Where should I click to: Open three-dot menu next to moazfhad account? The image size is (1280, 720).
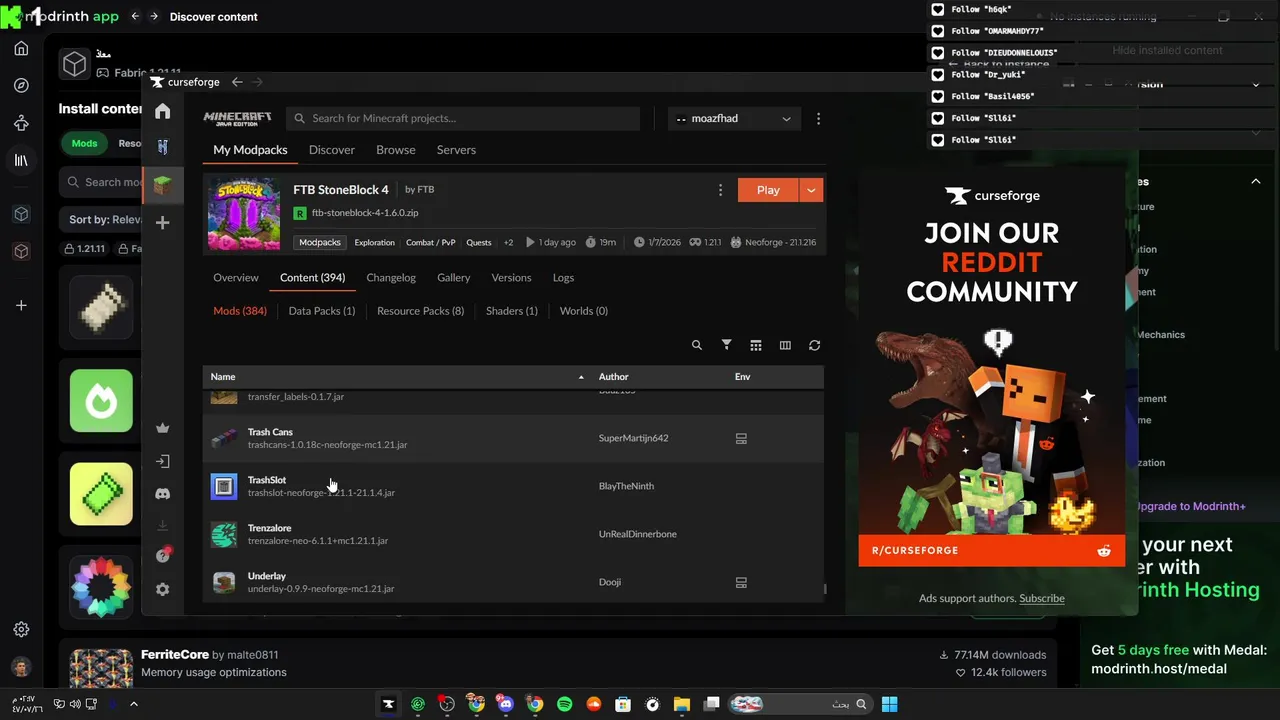[819, 118]
